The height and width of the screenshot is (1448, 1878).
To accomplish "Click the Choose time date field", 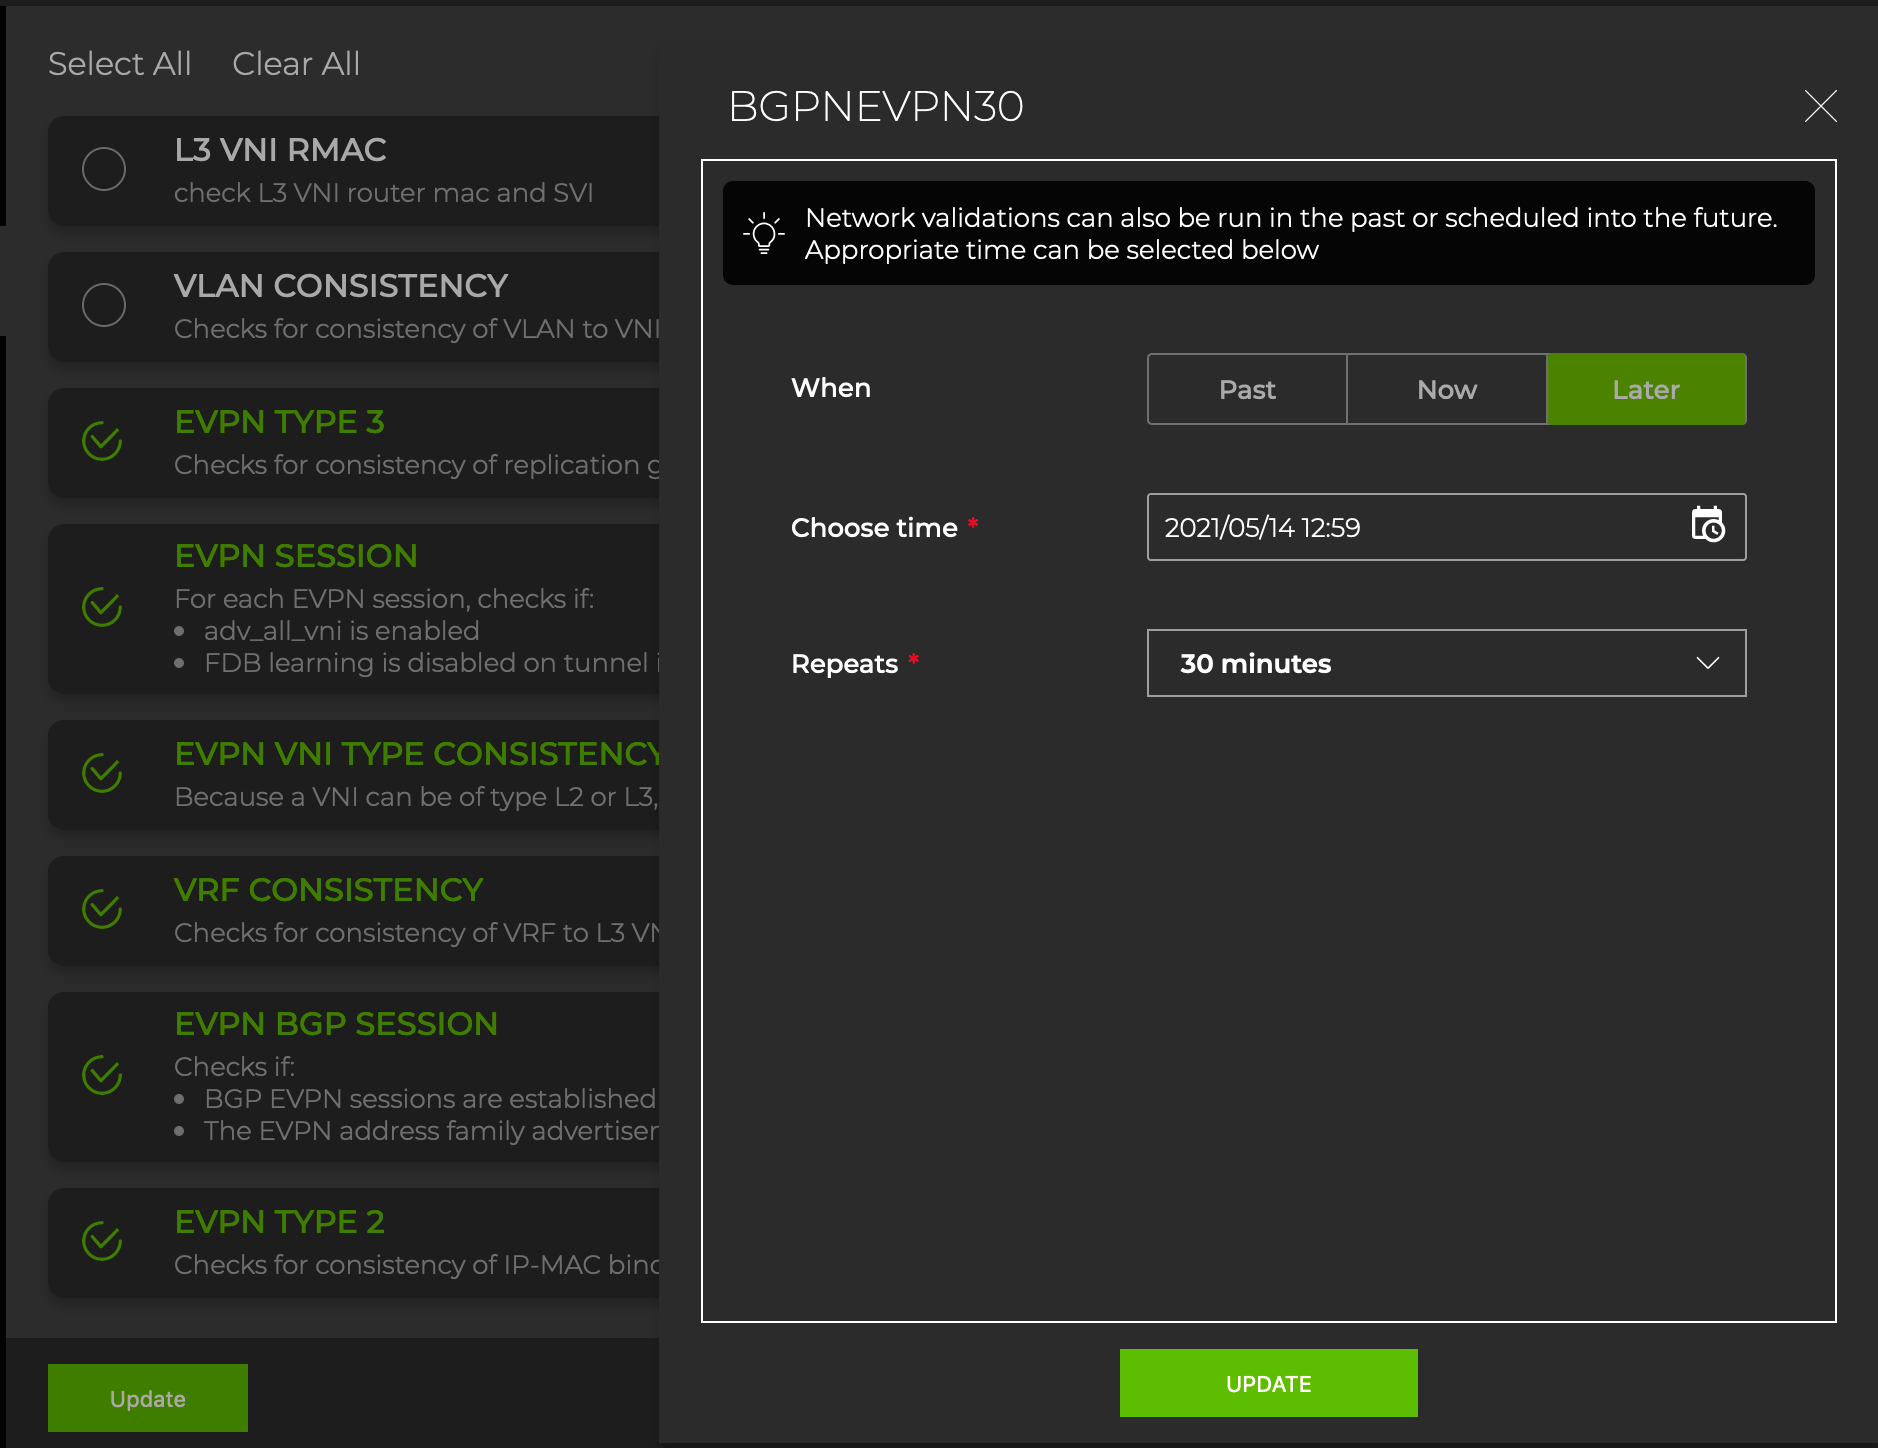I will point(1410,527).
